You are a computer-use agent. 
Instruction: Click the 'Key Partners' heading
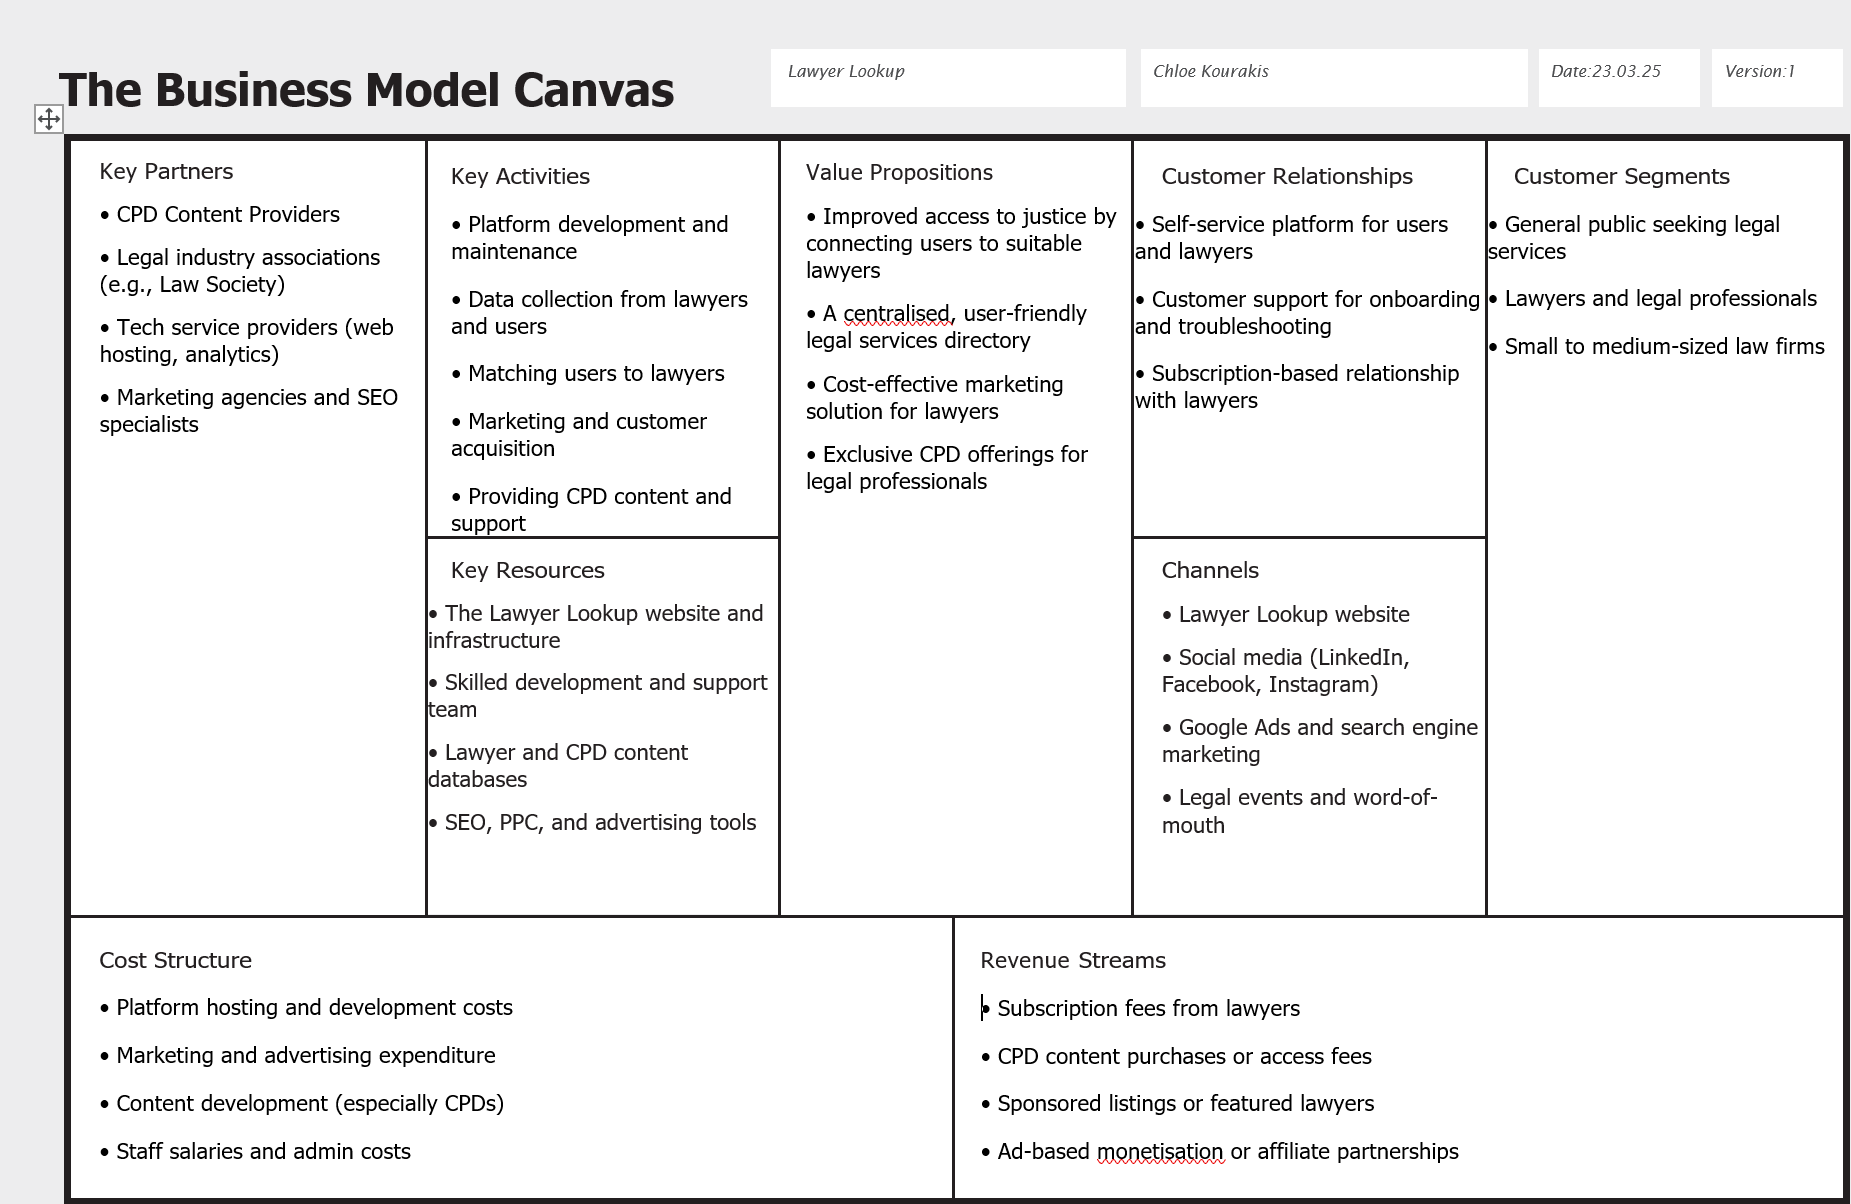[x=166, y=171]
